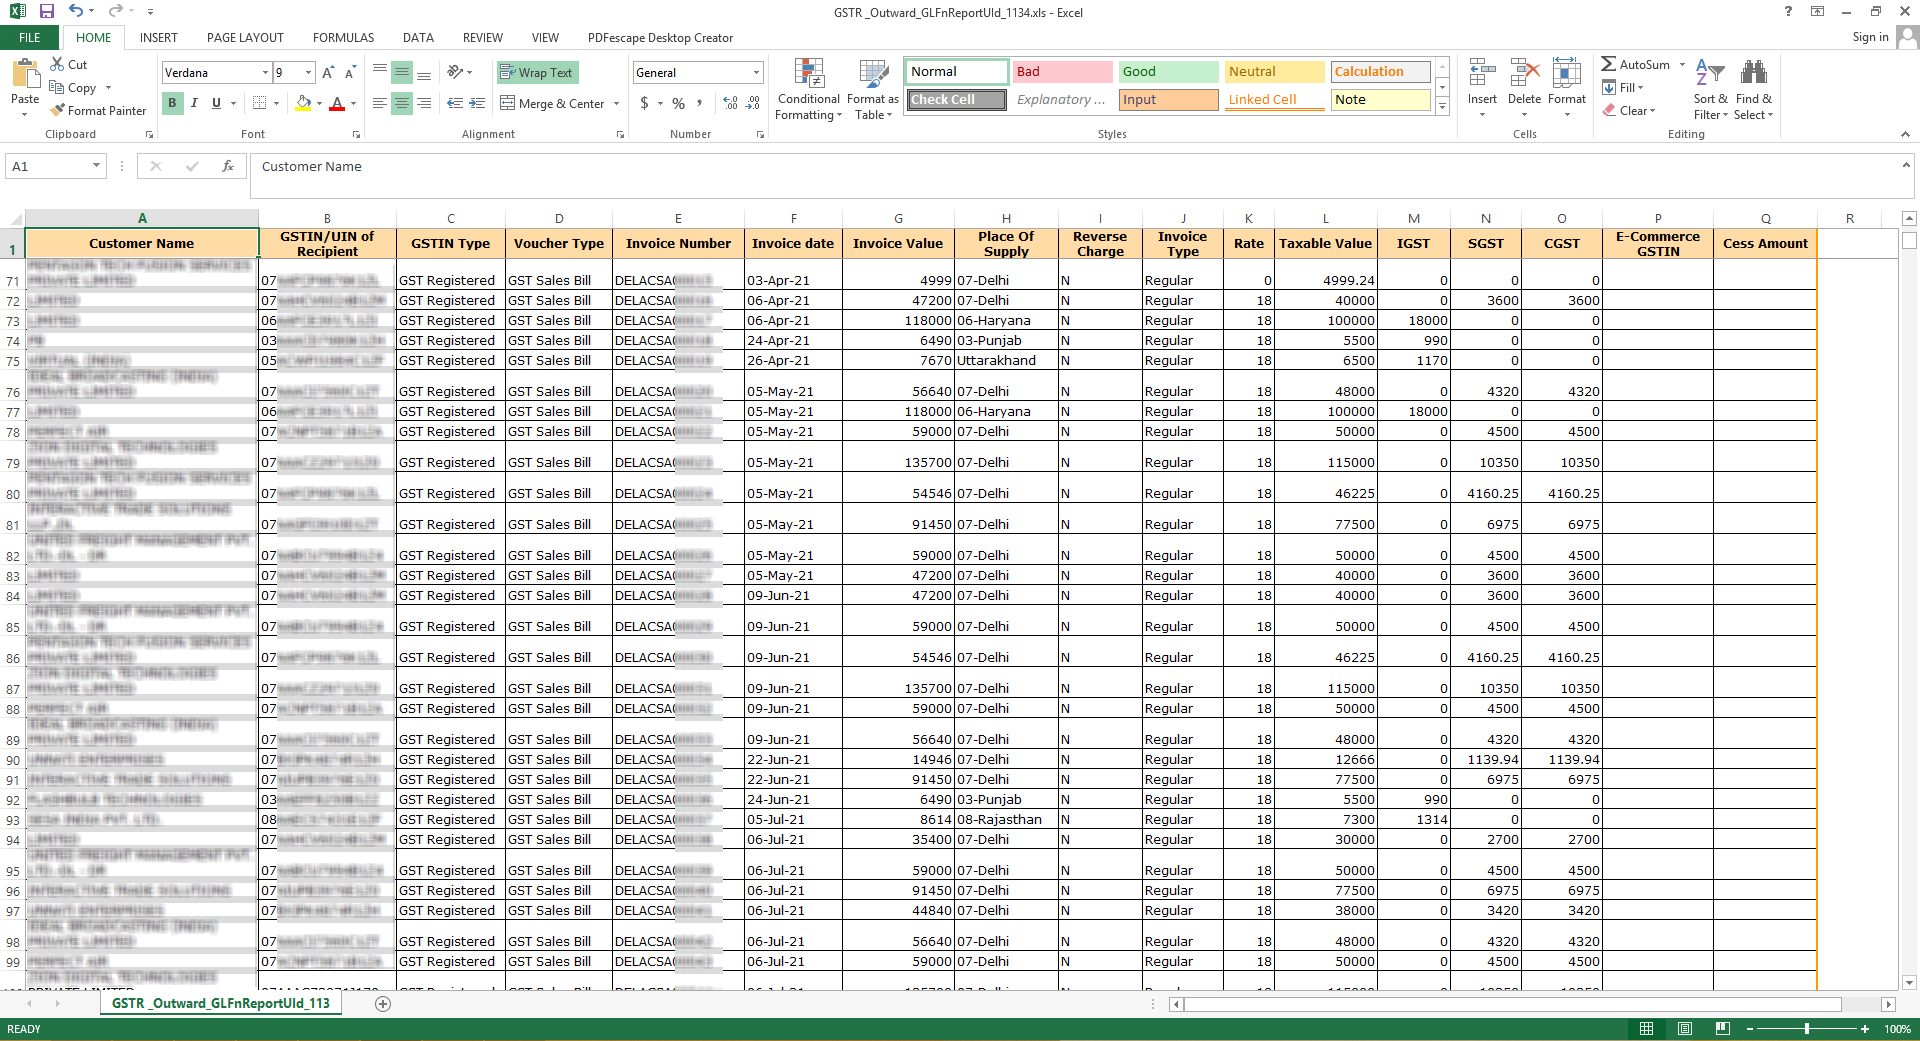Click the Increase Font Size icon

click(328, 73)
